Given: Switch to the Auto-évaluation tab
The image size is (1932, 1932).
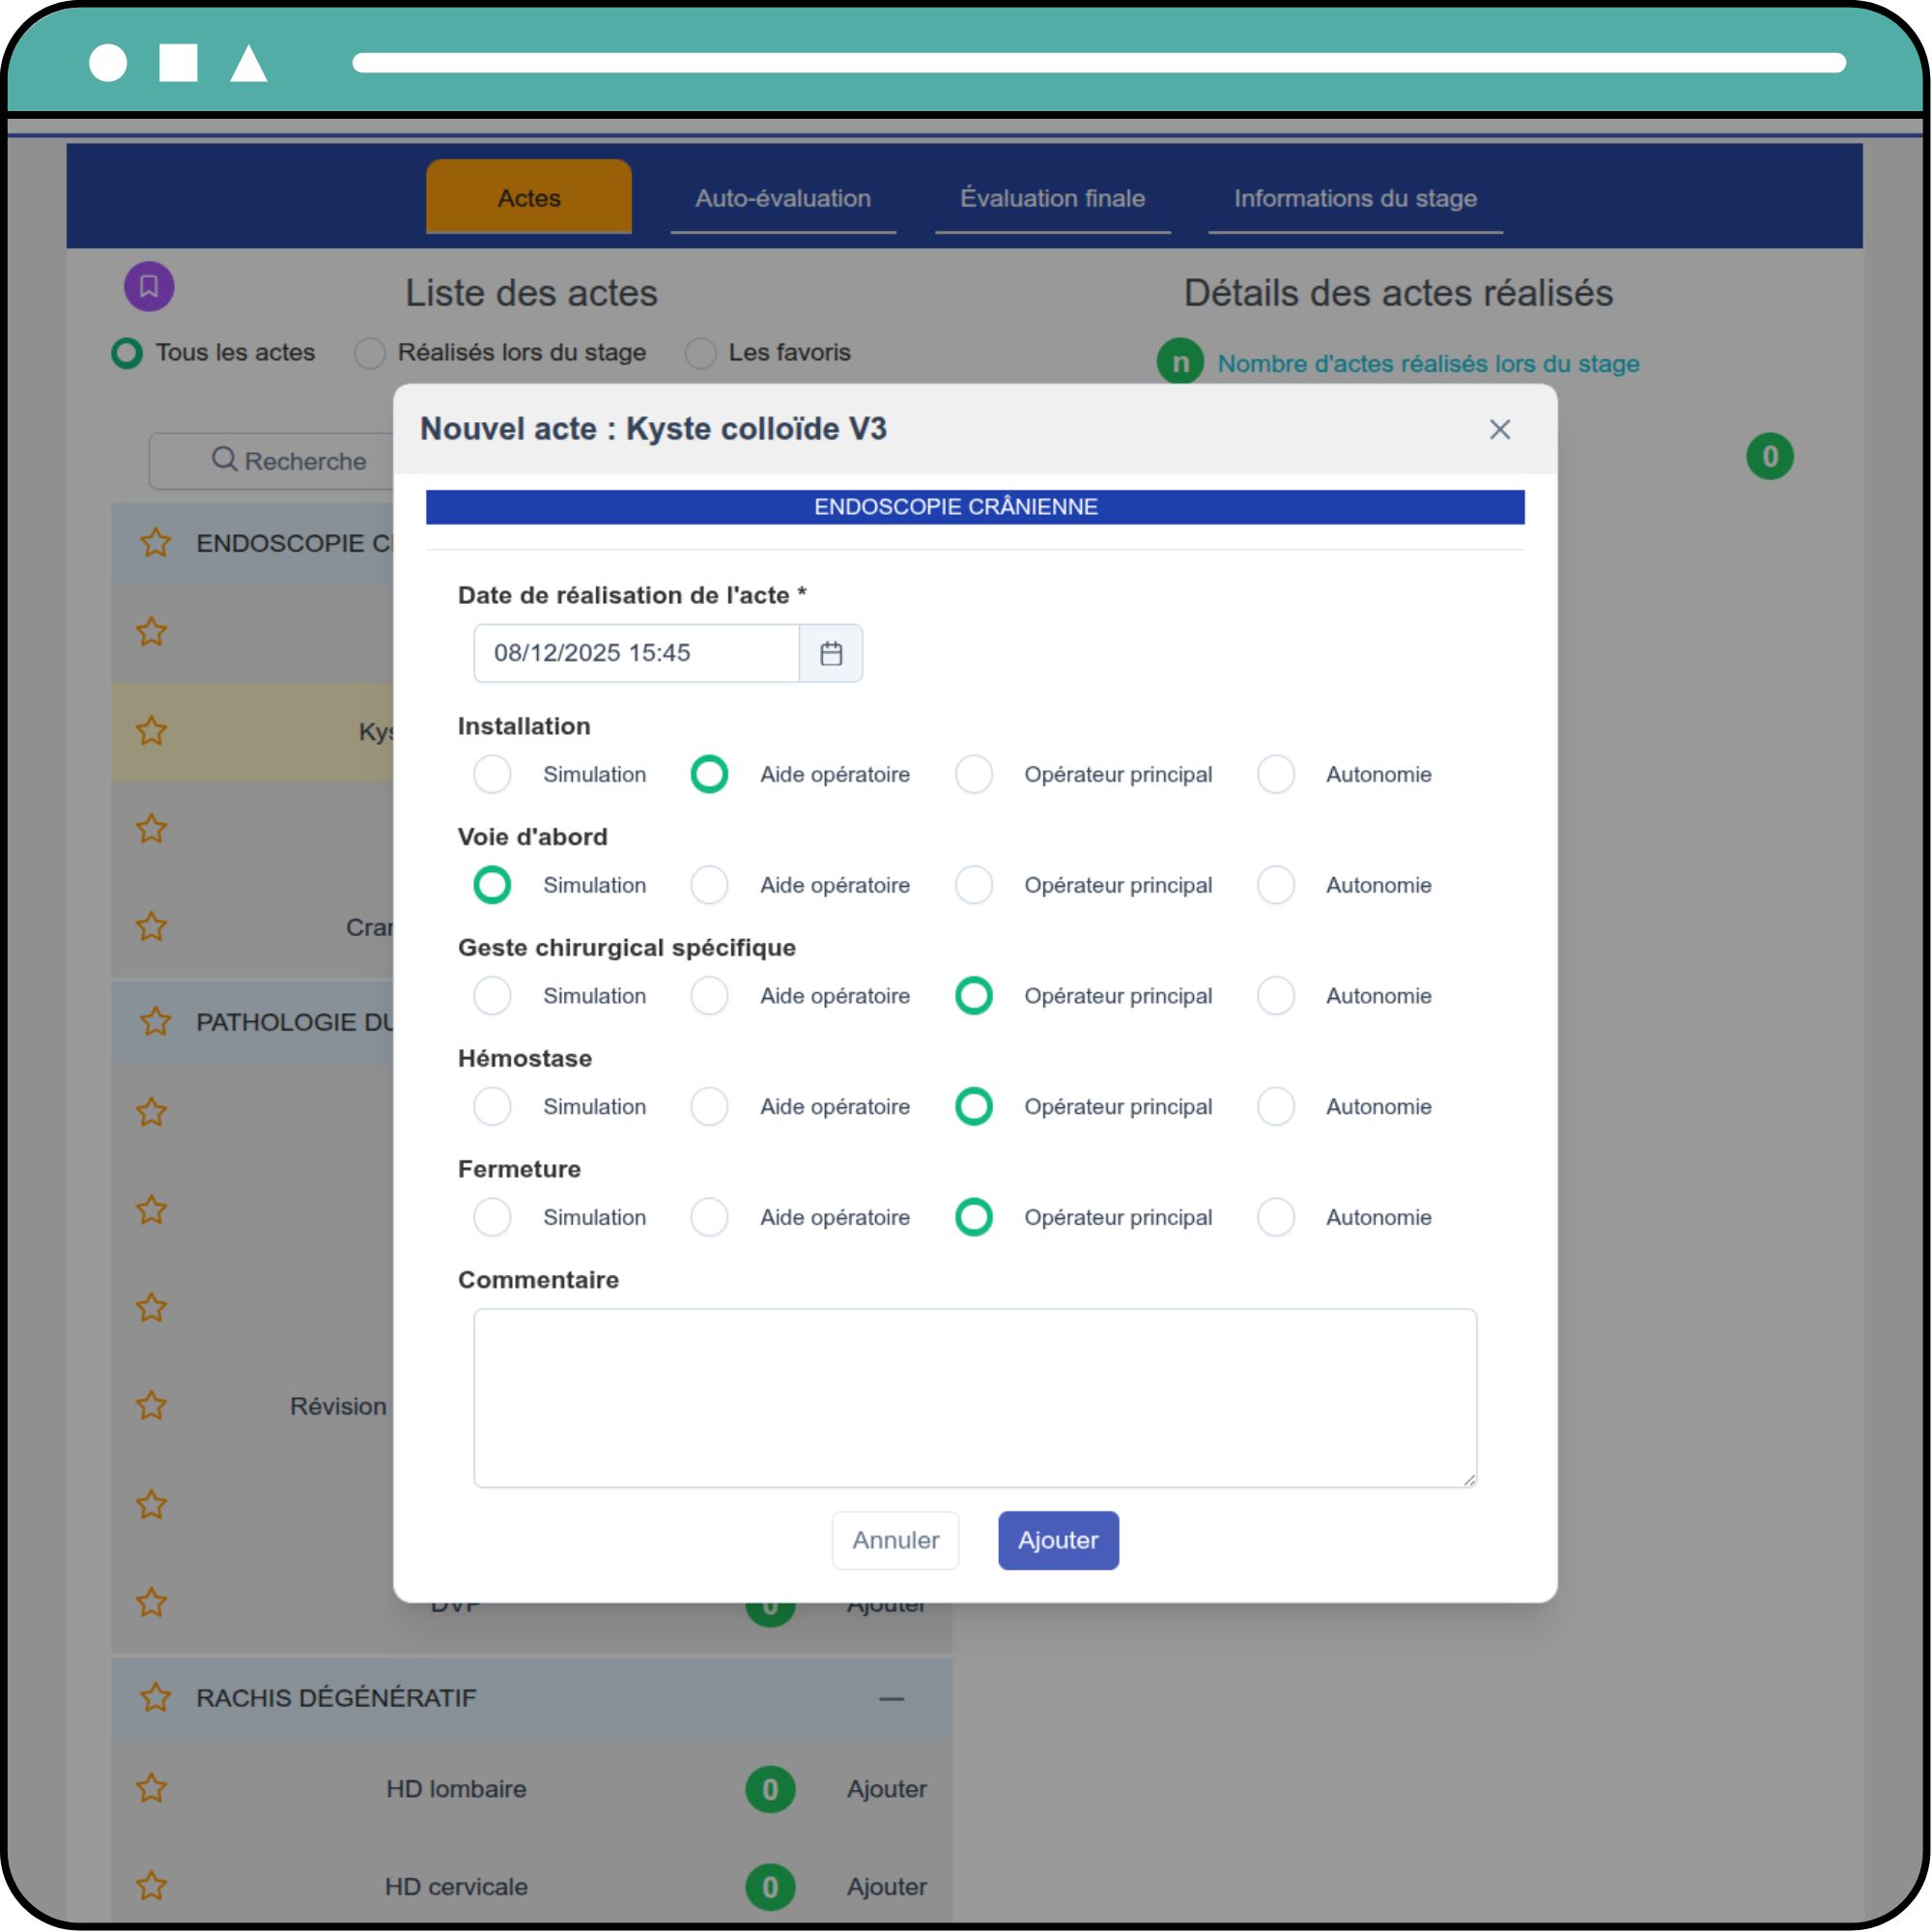Looking at the screenshot, I should click(783, 198).
